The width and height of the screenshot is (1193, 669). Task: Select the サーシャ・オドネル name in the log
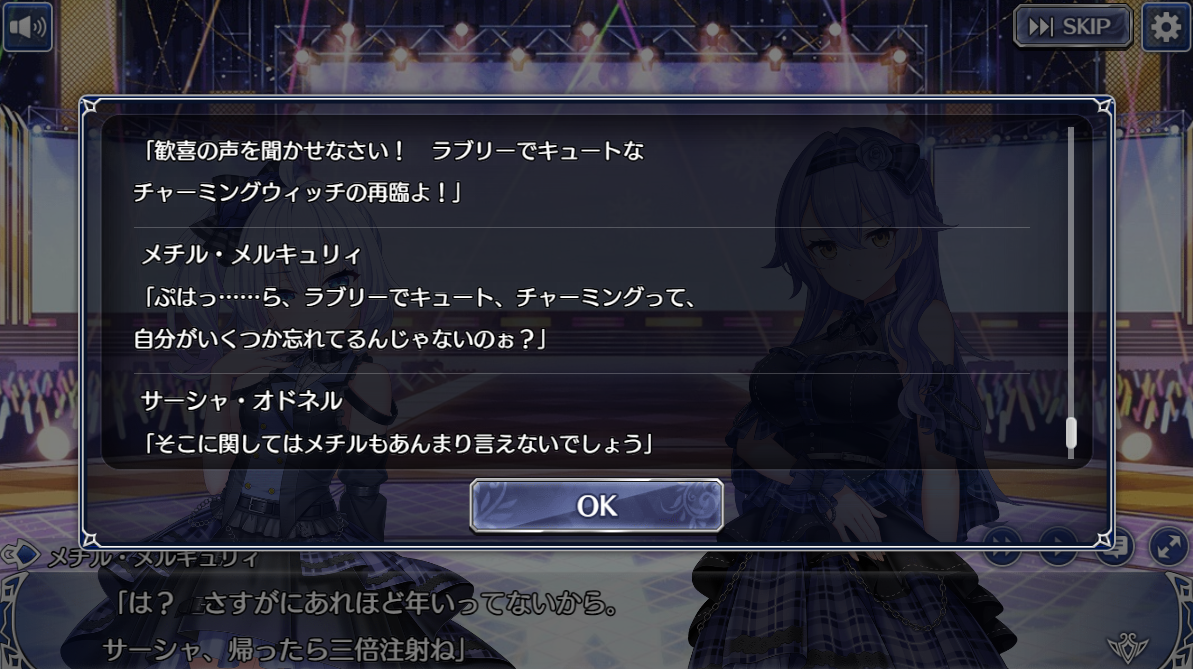pos(241,400)
